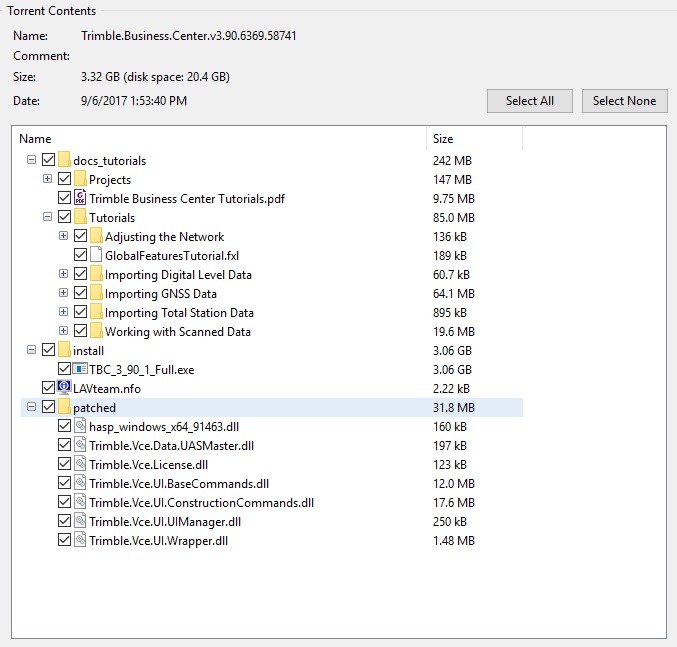Viewport: 677px width, 647px height.
Task: Collapse the patched folder
Action: 31,407
